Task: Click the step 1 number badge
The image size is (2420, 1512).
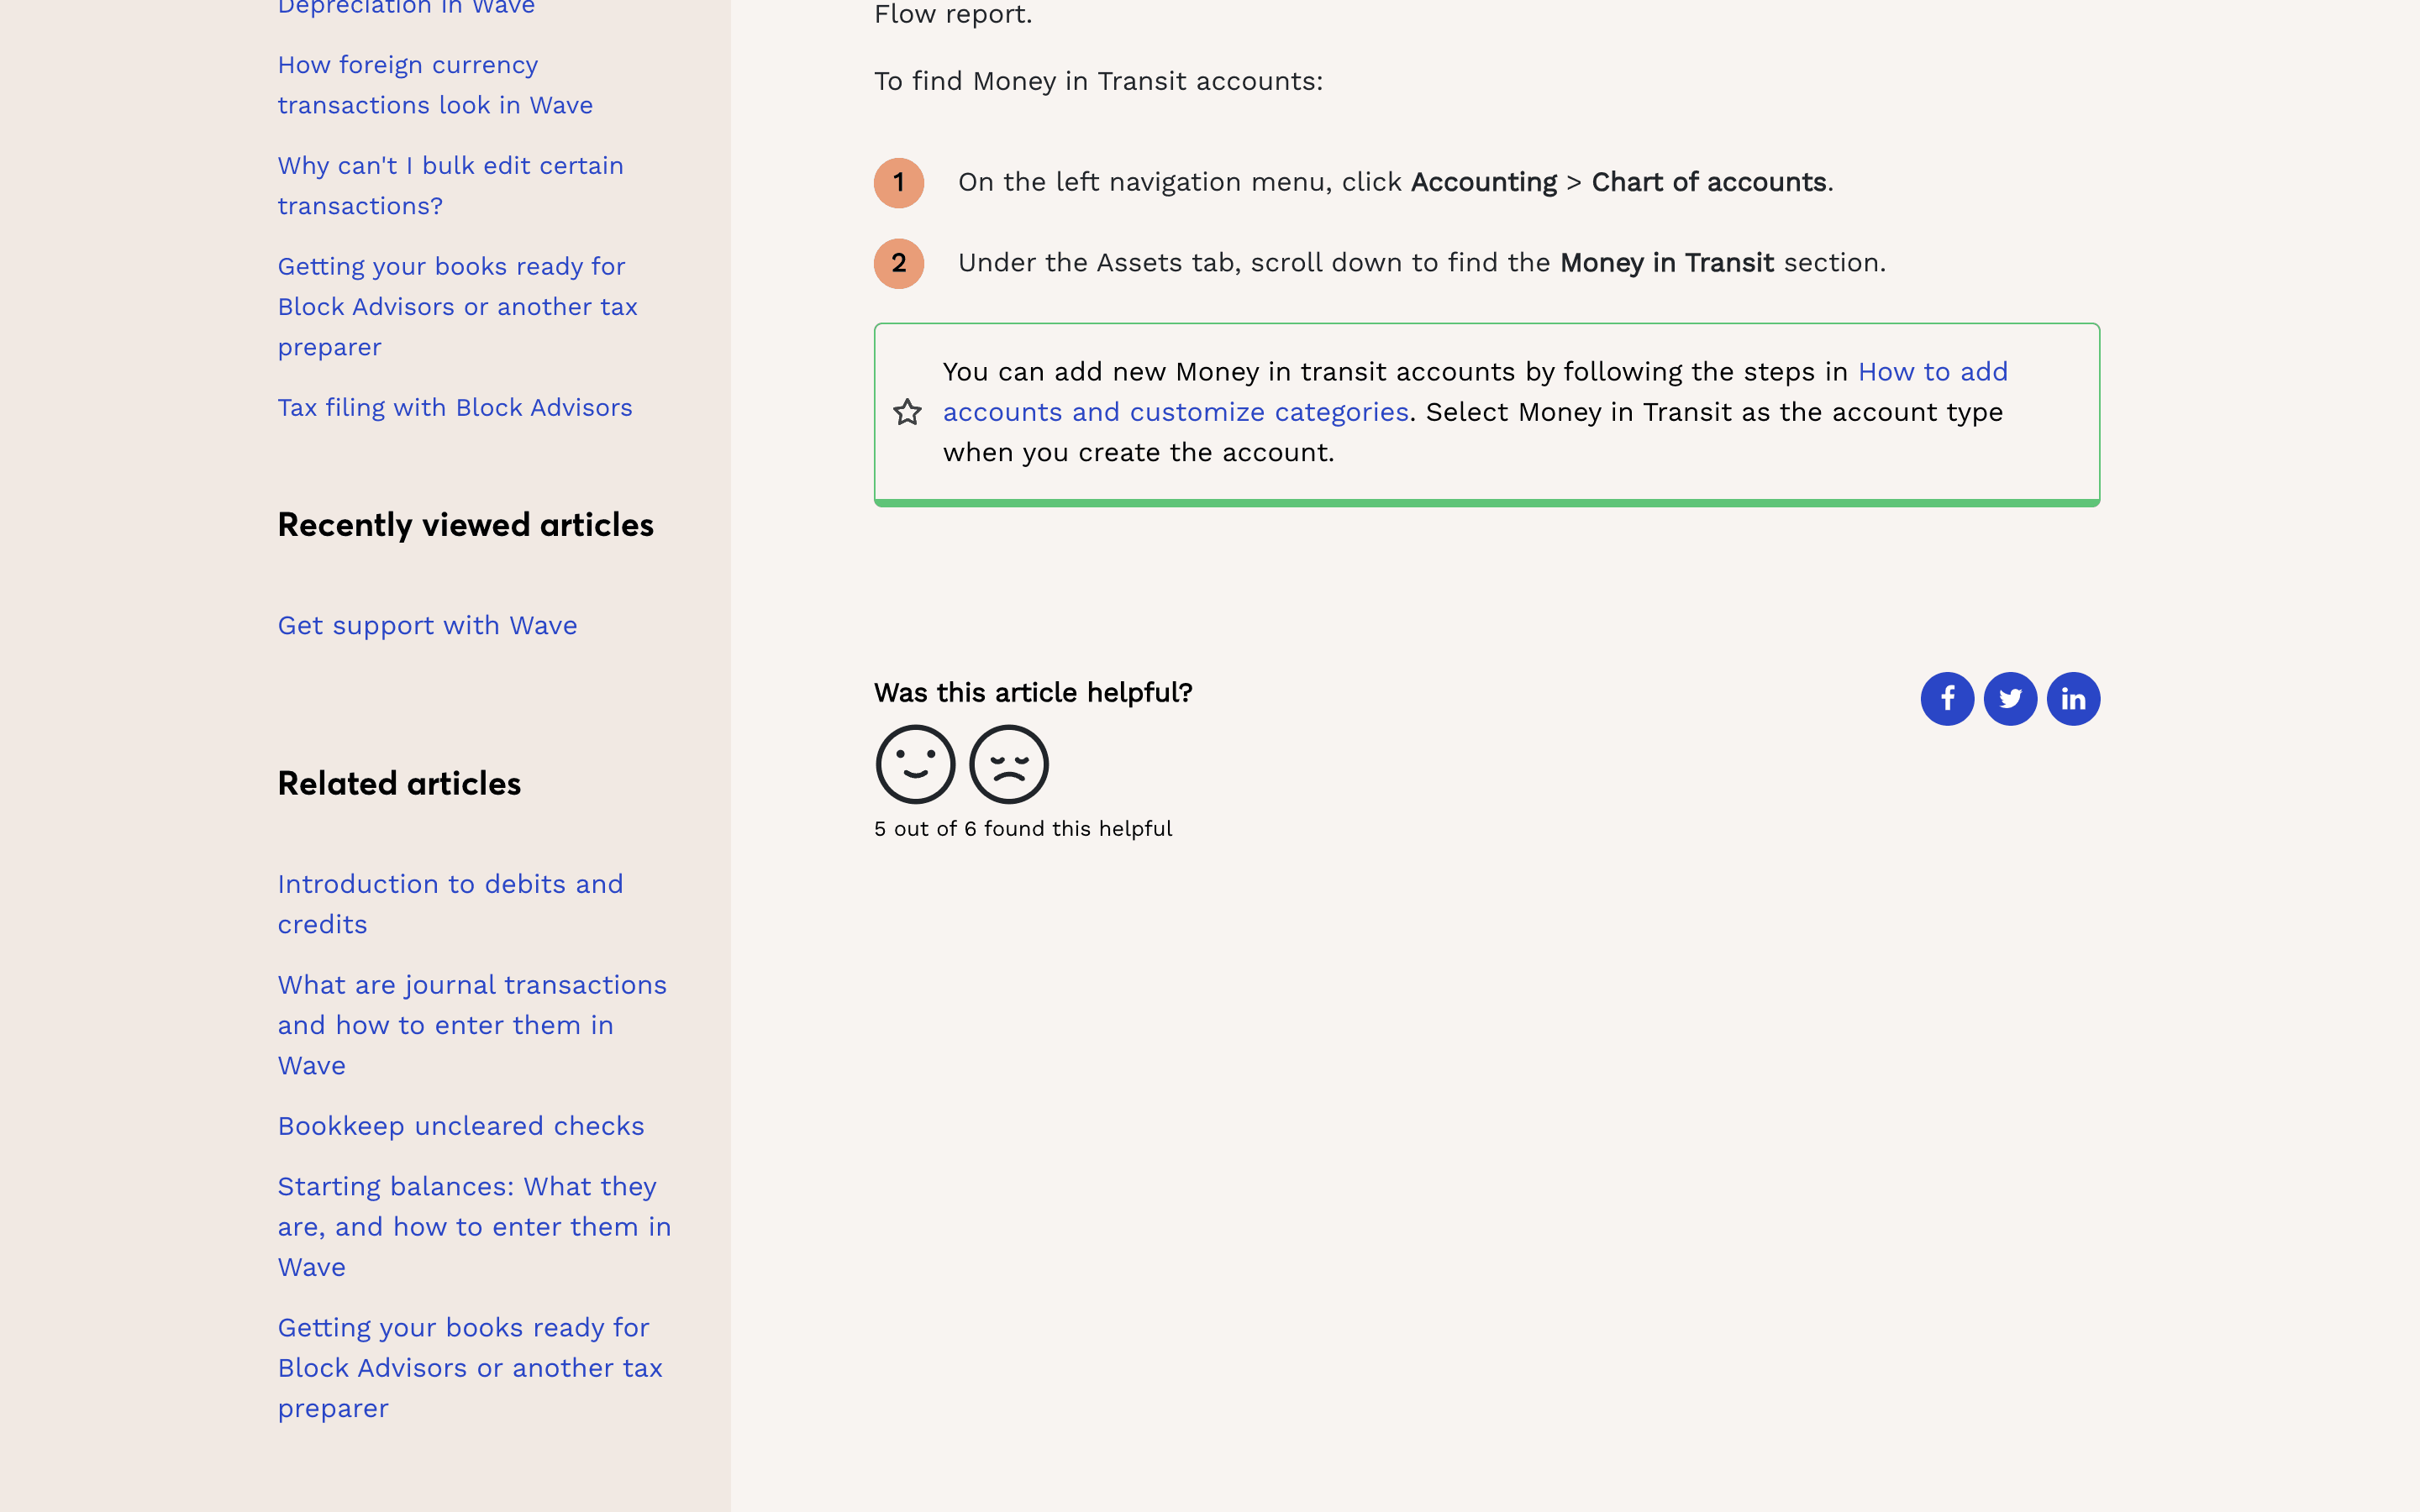Action: (x=899, y=183)
